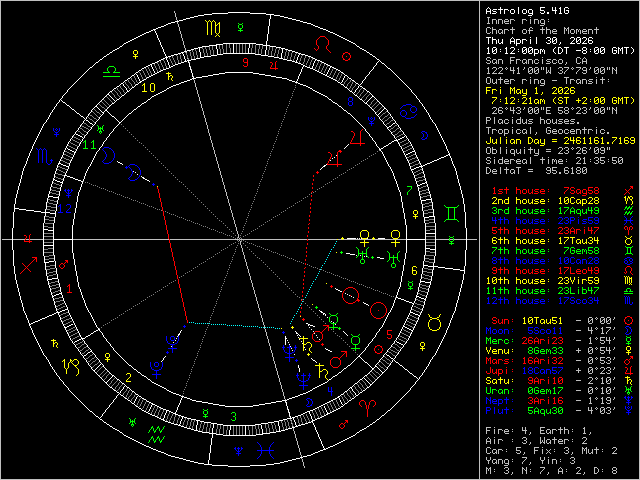
Task: Click the time '10:12:00pm (DT -8:00 GMT)'
Action: [560, 51]
